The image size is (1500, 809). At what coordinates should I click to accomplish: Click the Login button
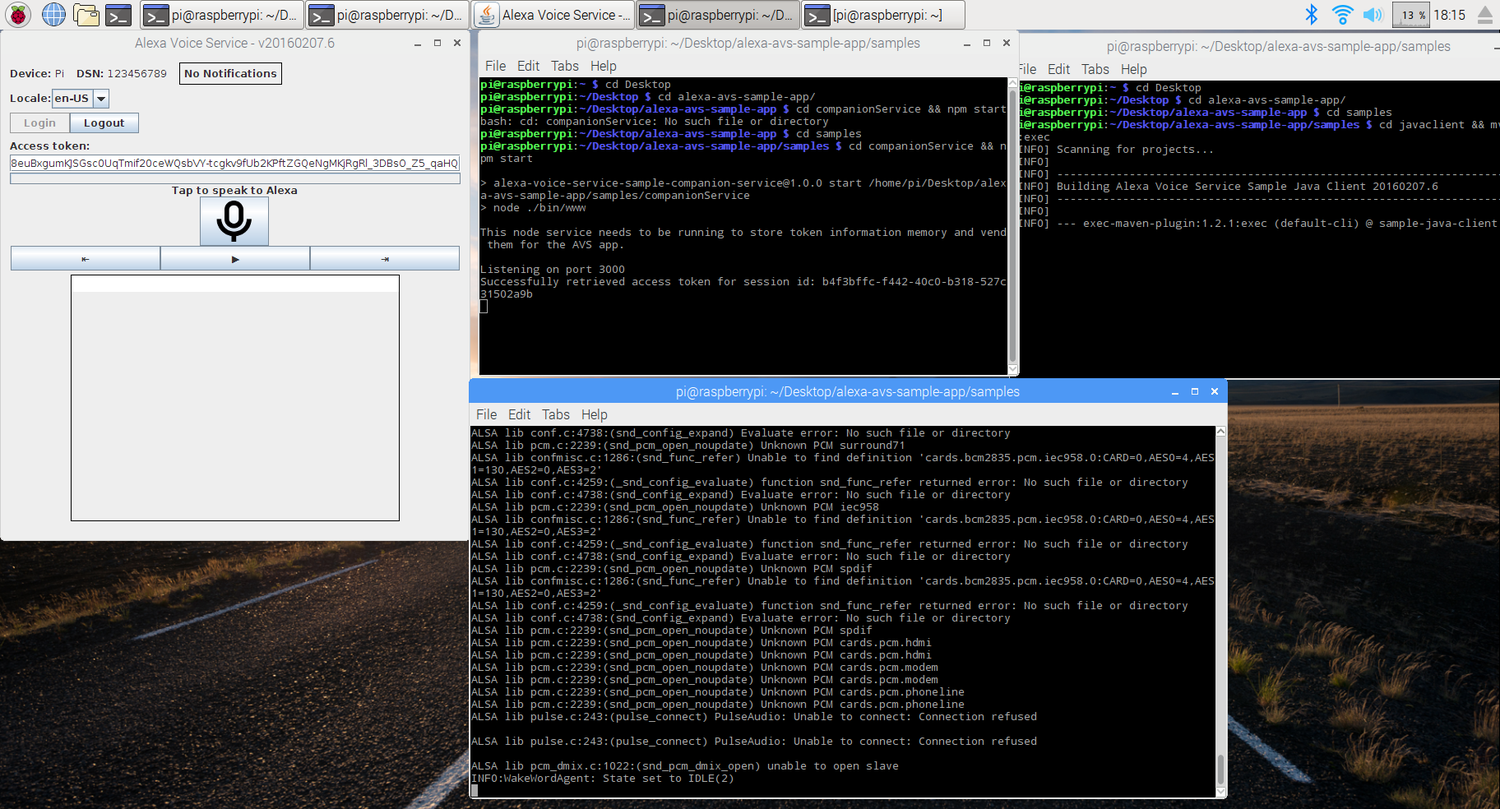[40, 123]
